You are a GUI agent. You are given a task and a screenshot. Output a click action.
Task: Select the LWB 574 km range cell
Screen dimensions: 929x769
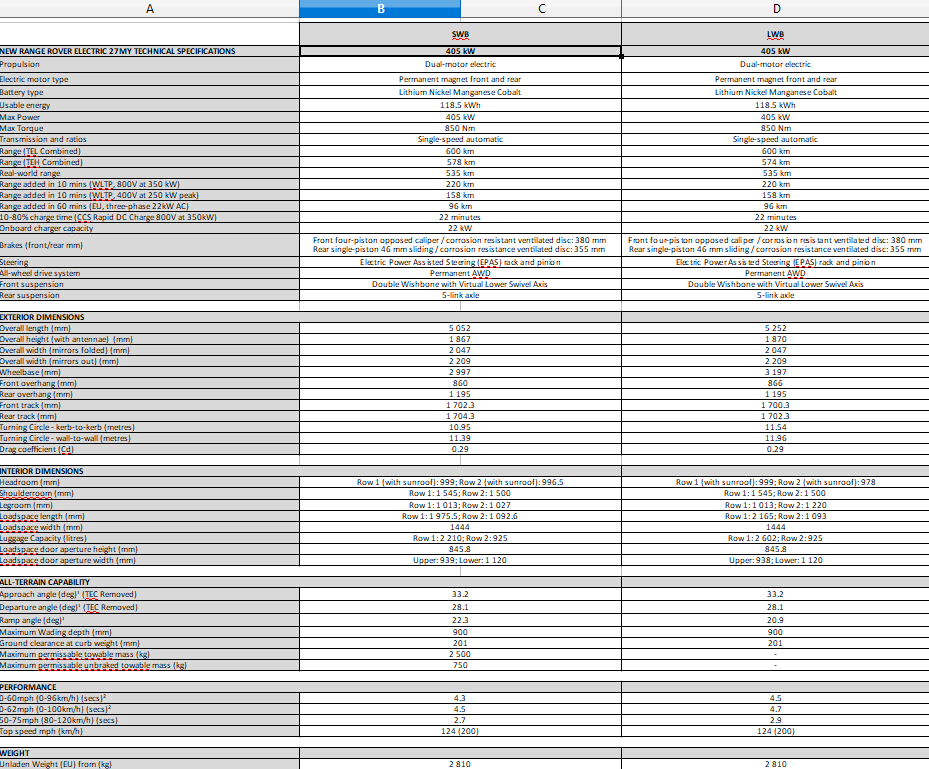[776, 162]
